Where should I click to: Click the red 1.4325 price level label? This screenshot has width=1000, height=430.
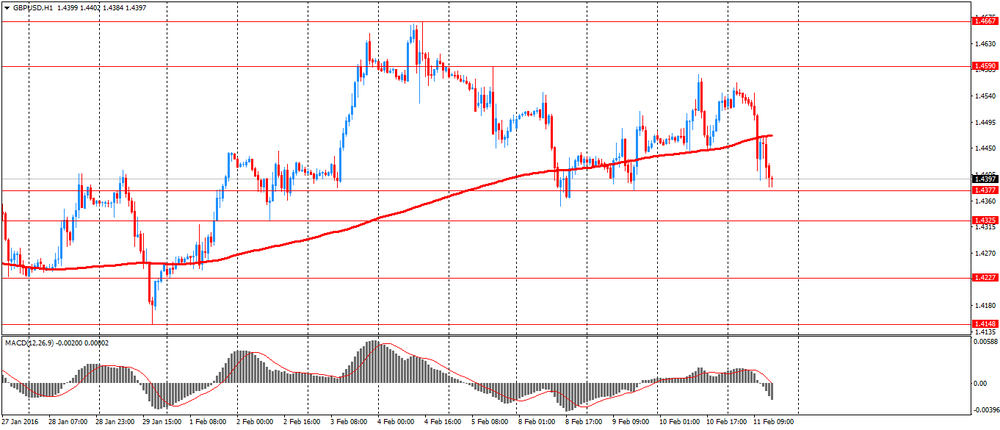(985, 220)
